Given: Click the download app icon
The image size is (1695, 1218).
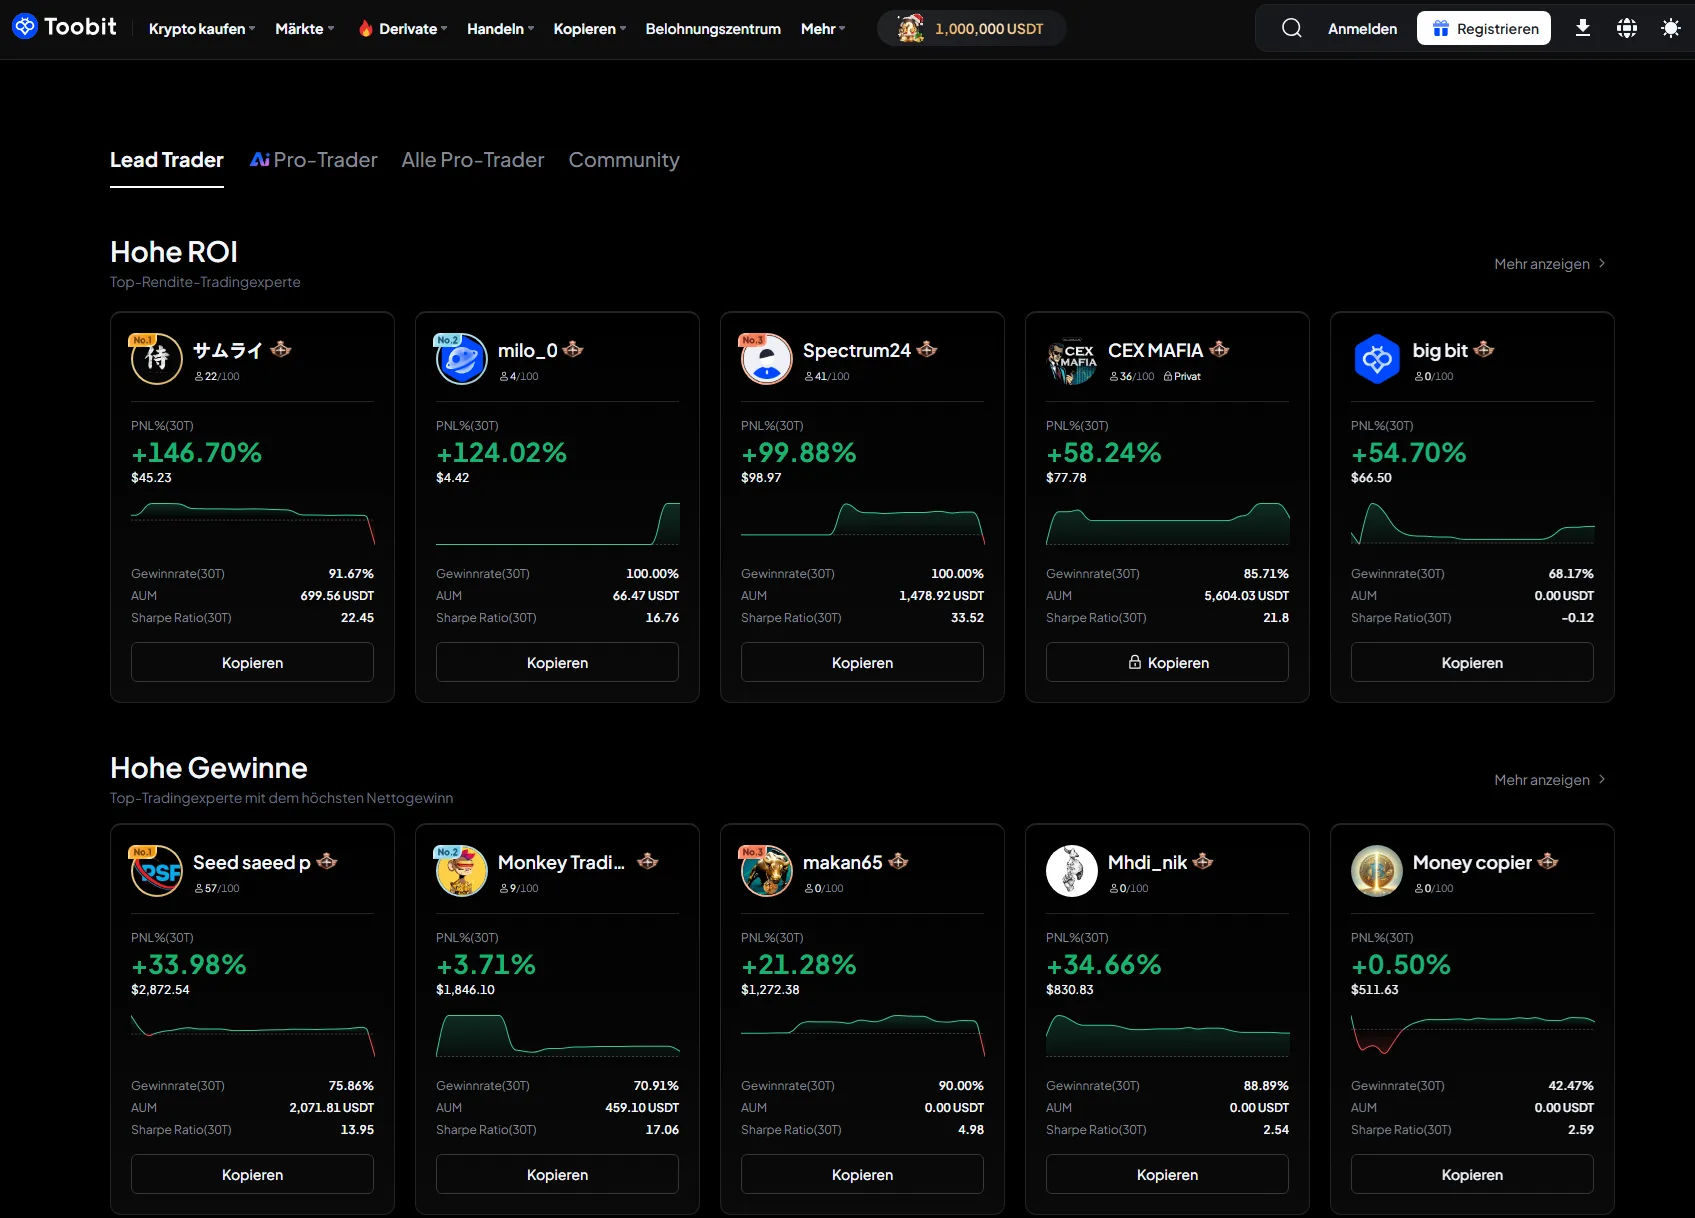Looking at the screenshot, I should pyautogui.click(x=1583, y=28).
